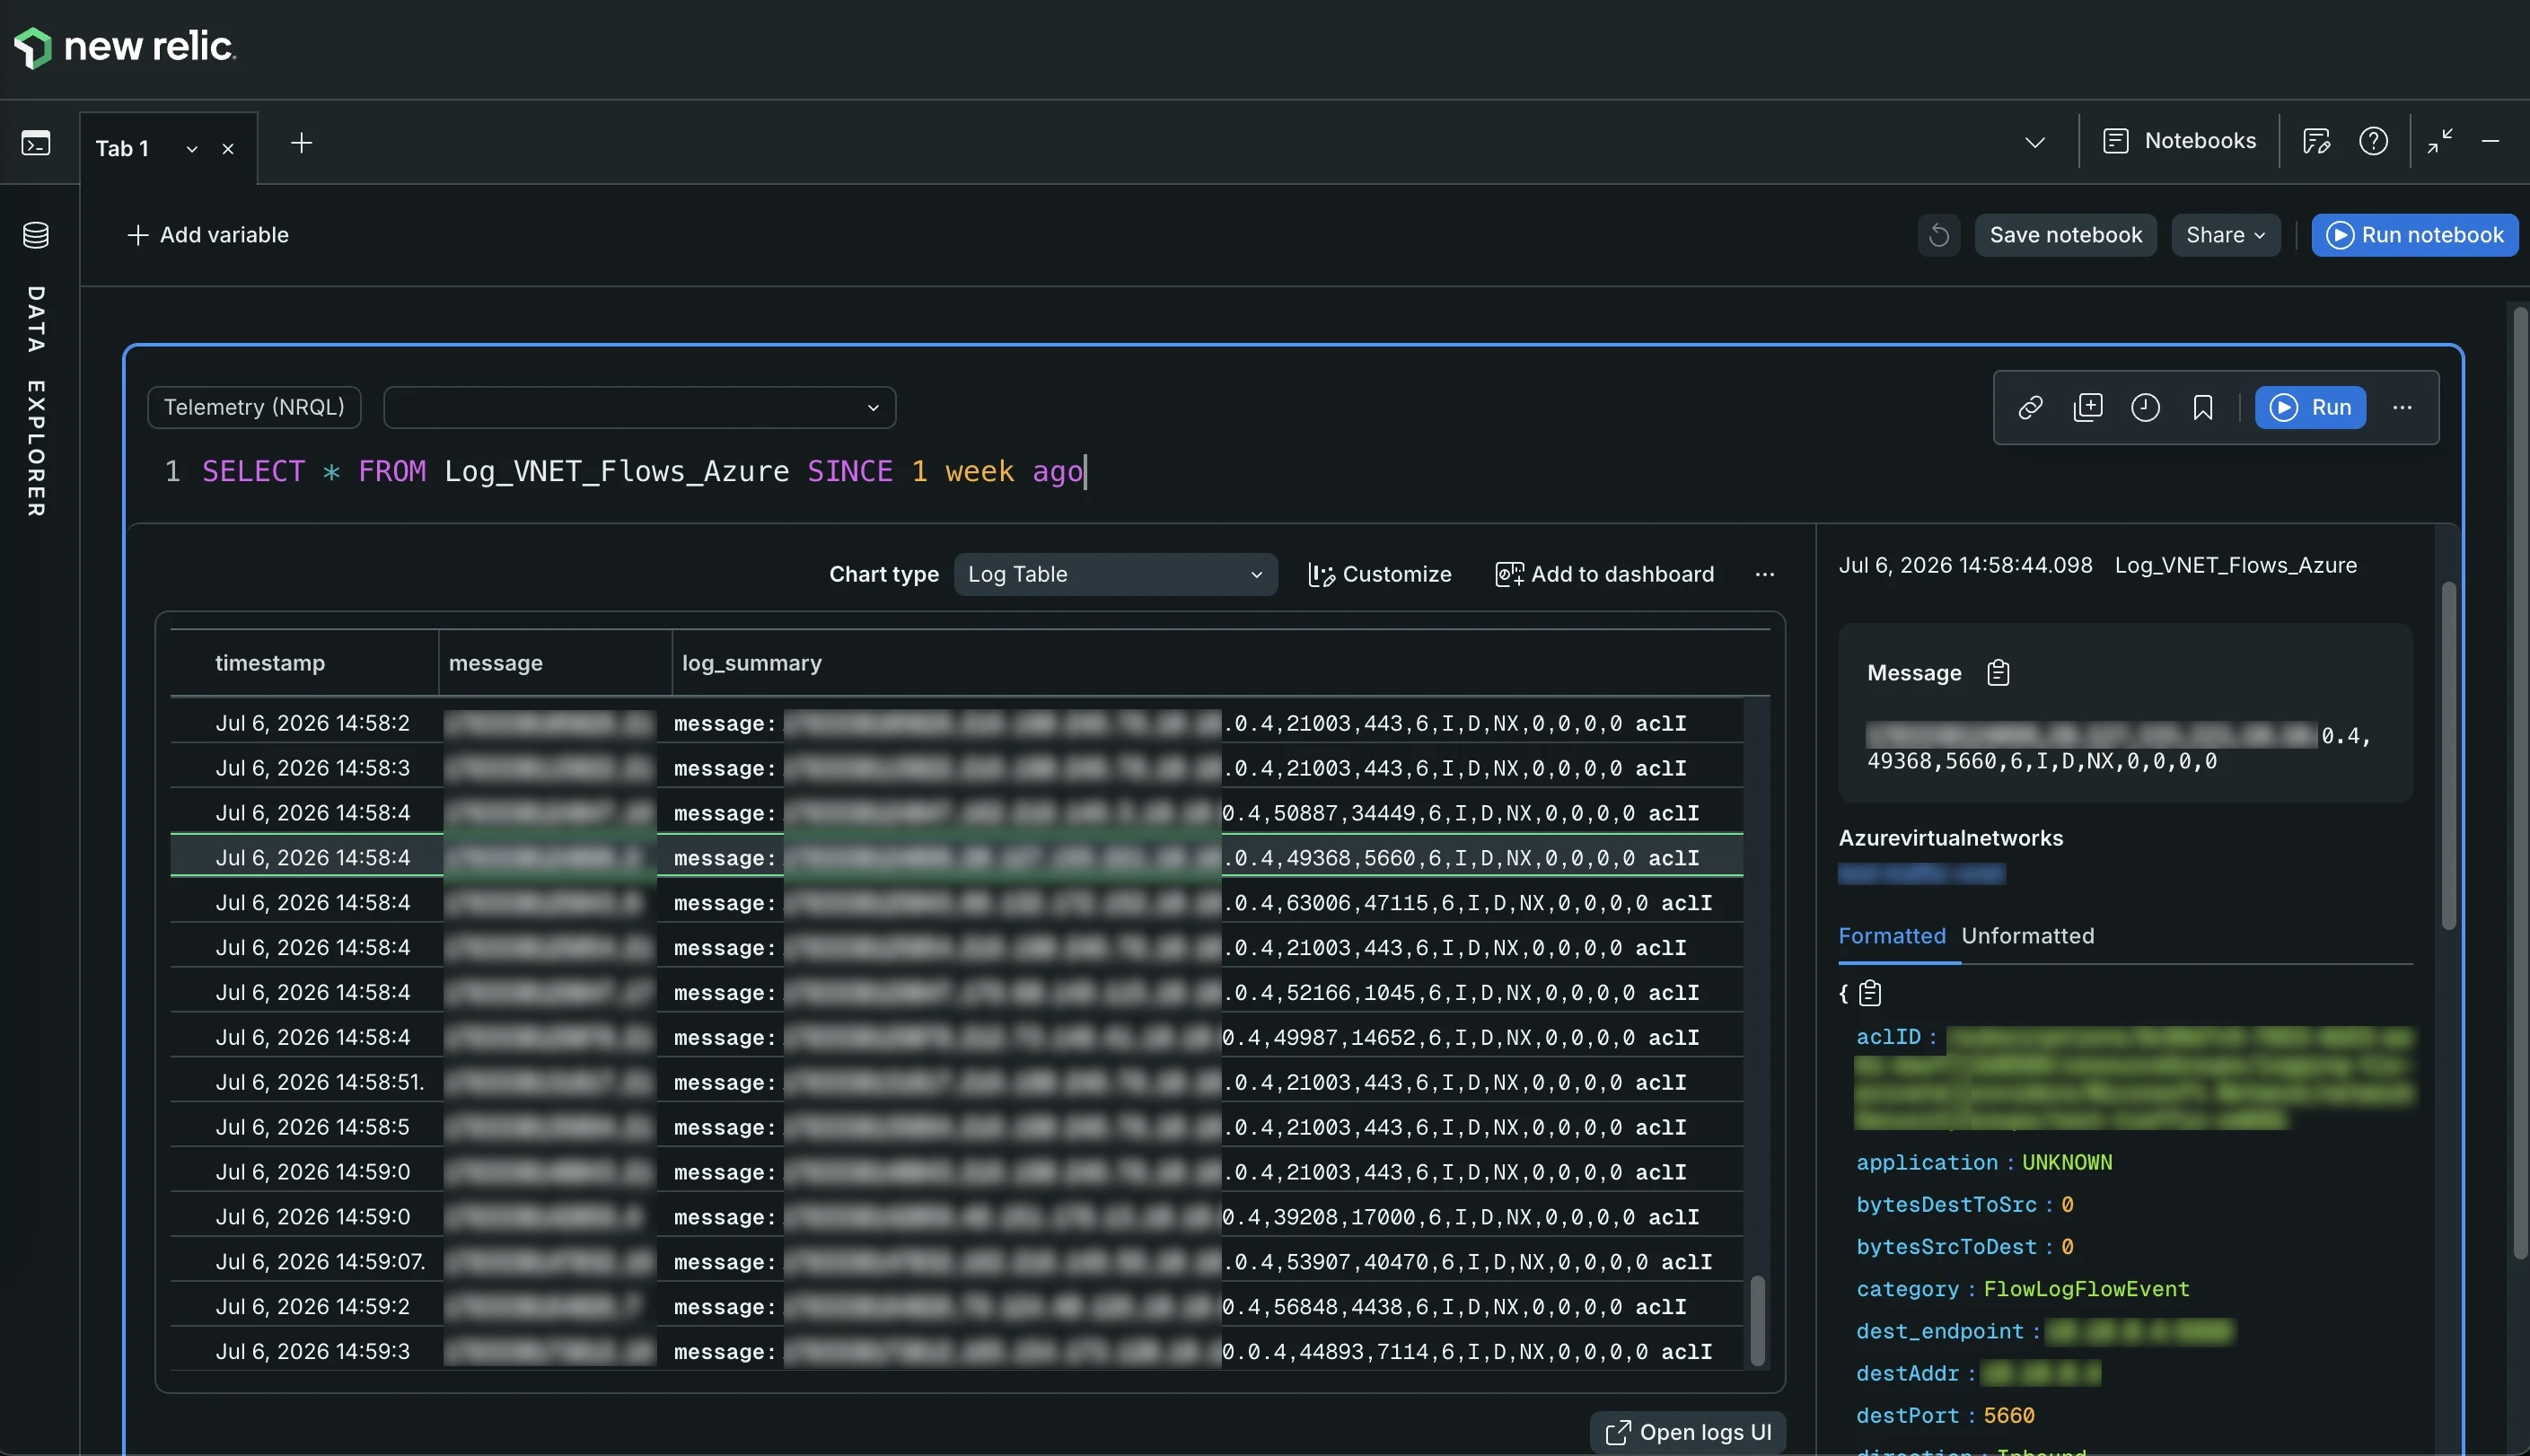
Task: Click the bytesDestToSrc attribute
Action: (x=1964, y=1204)
